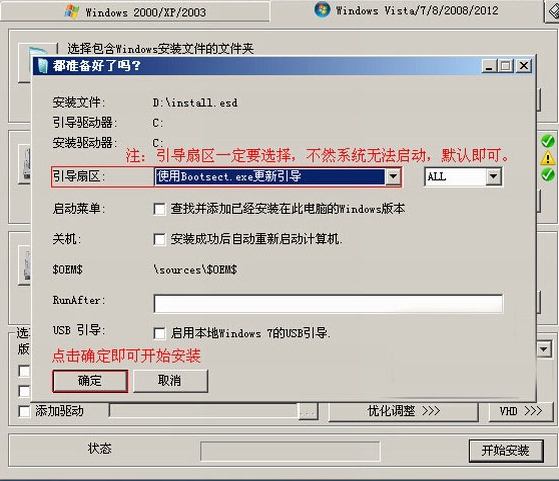
Task: Click the Windows XP flag logo icon
Action: (x=72, y=11)
